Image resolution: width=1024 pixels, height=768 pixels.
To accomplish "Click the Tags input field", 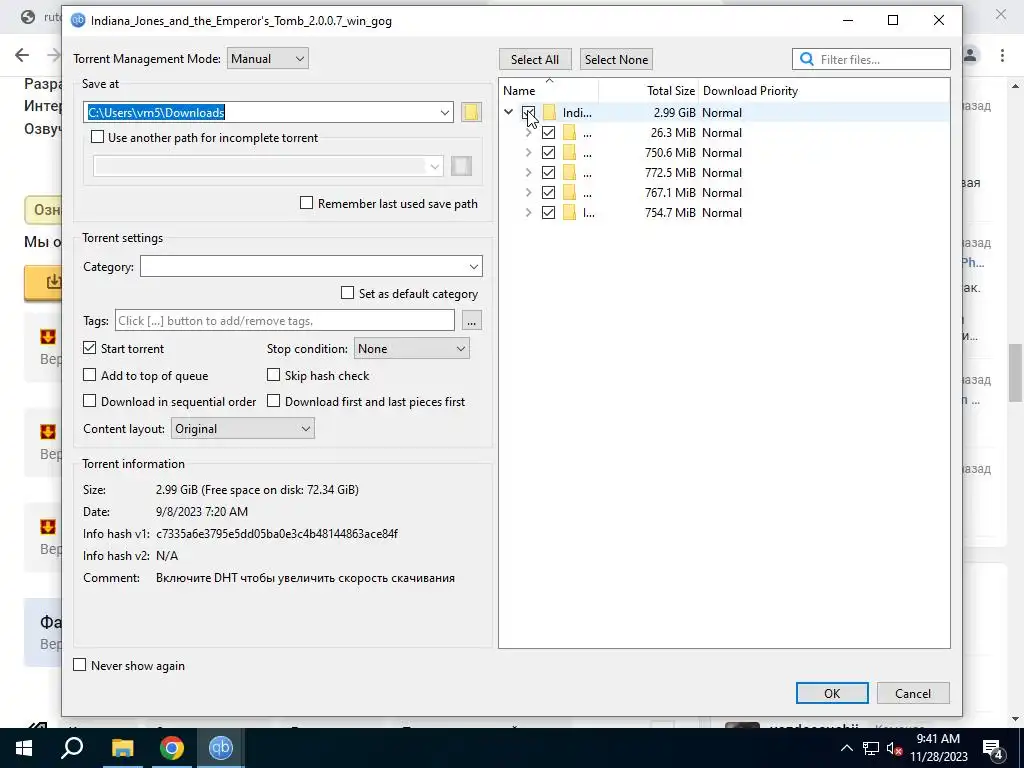I will [285, 321].
